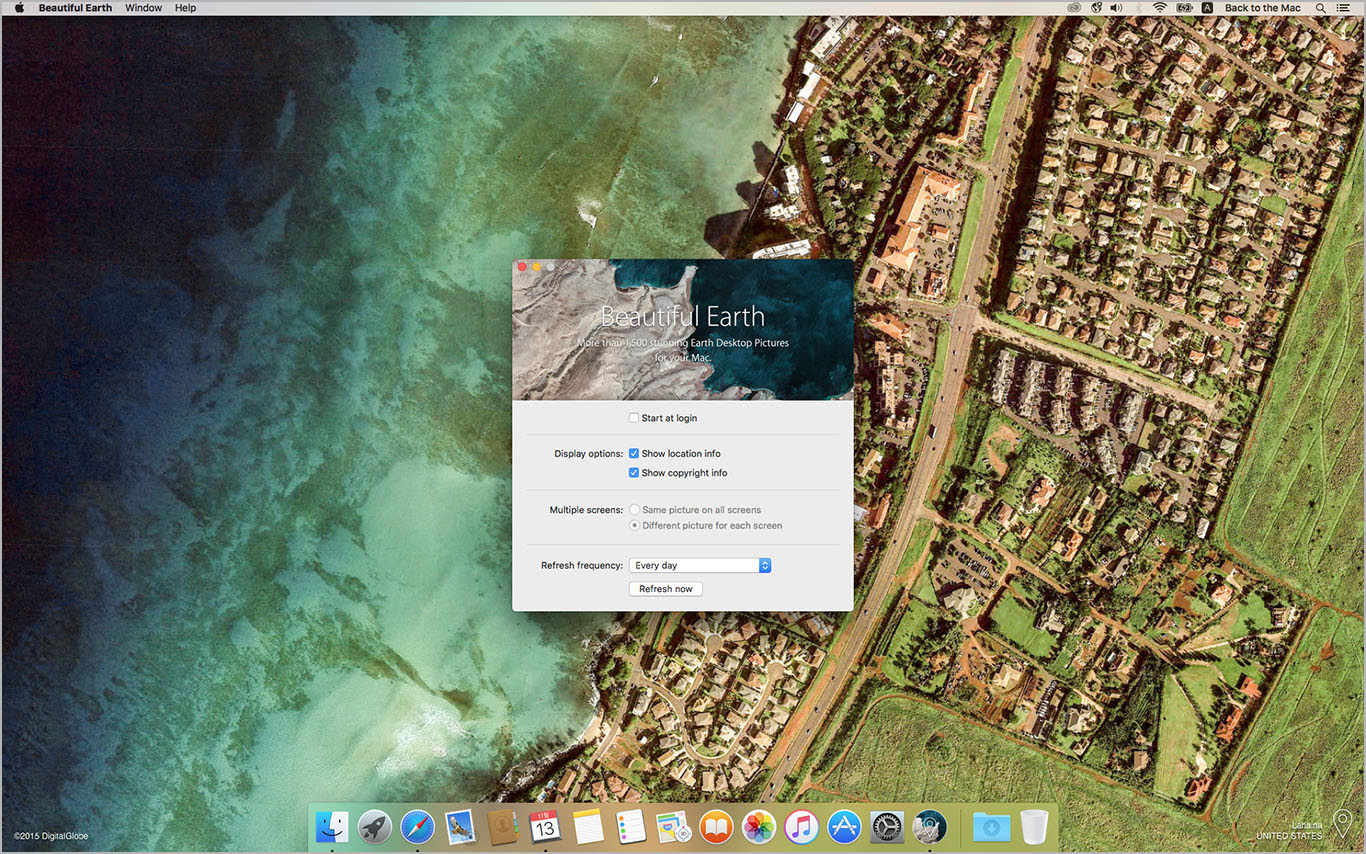Open Spotlight search magnifier
The width and height of the screenshot is (1366, 854).
coord(1321,8)
